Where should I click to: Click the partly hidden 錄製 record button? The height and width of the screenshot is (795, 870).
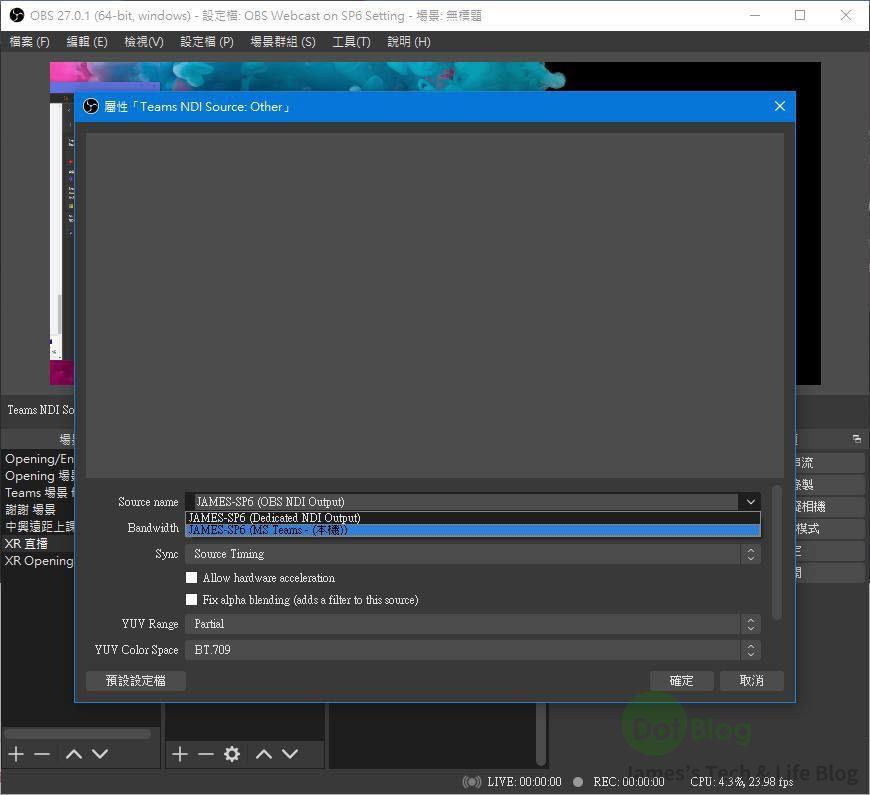coord(829,484)
